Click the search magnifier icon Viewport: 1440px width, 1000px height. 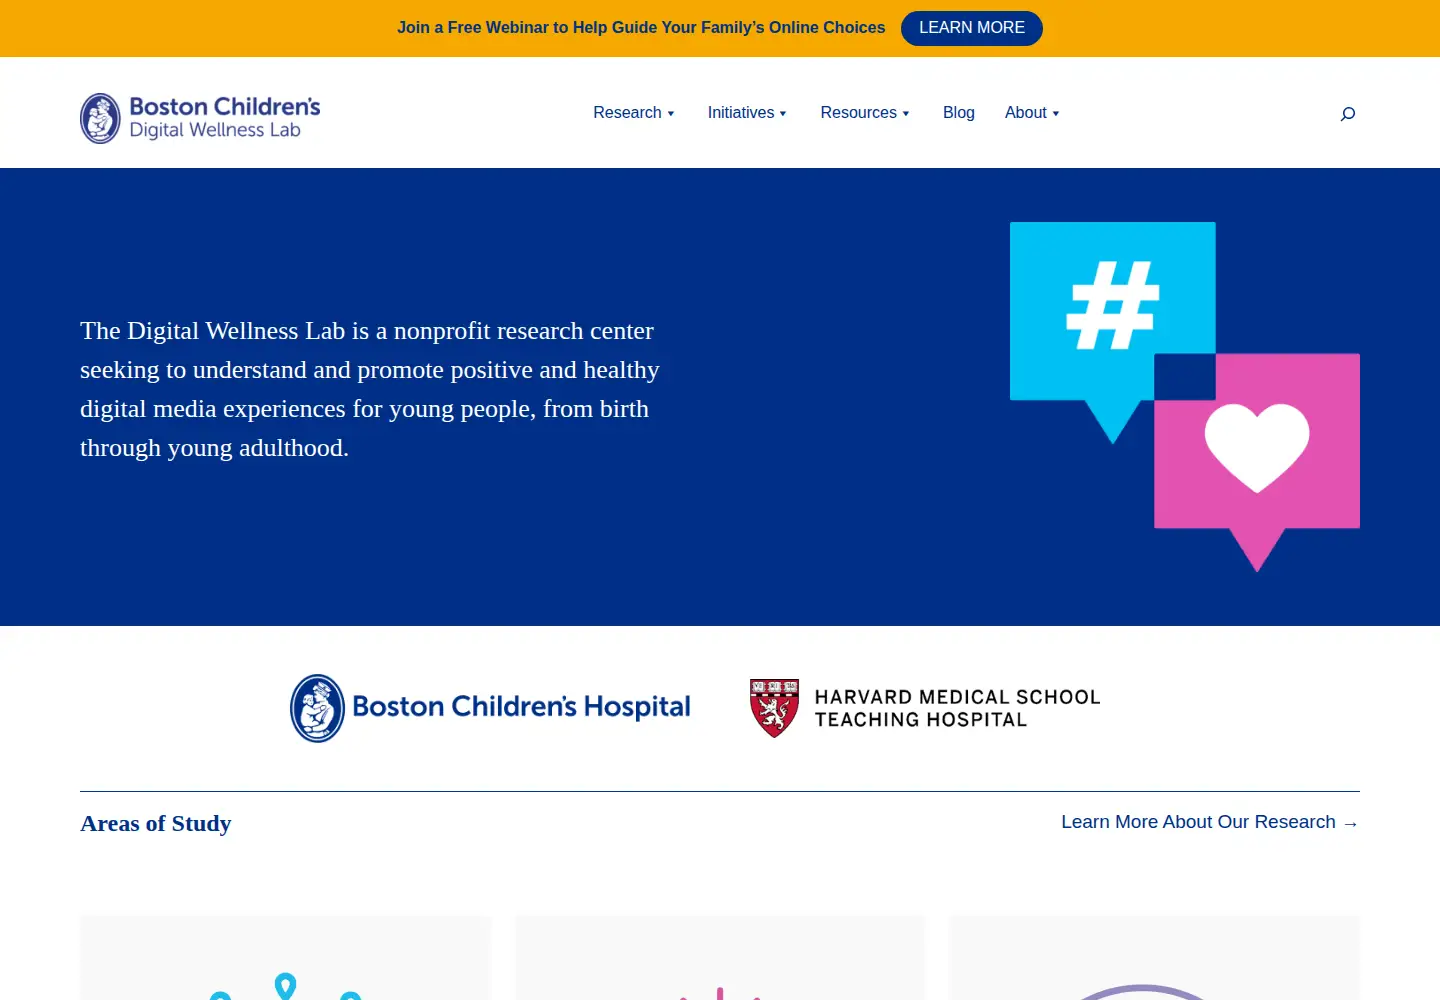click(x=1348, y=114)
